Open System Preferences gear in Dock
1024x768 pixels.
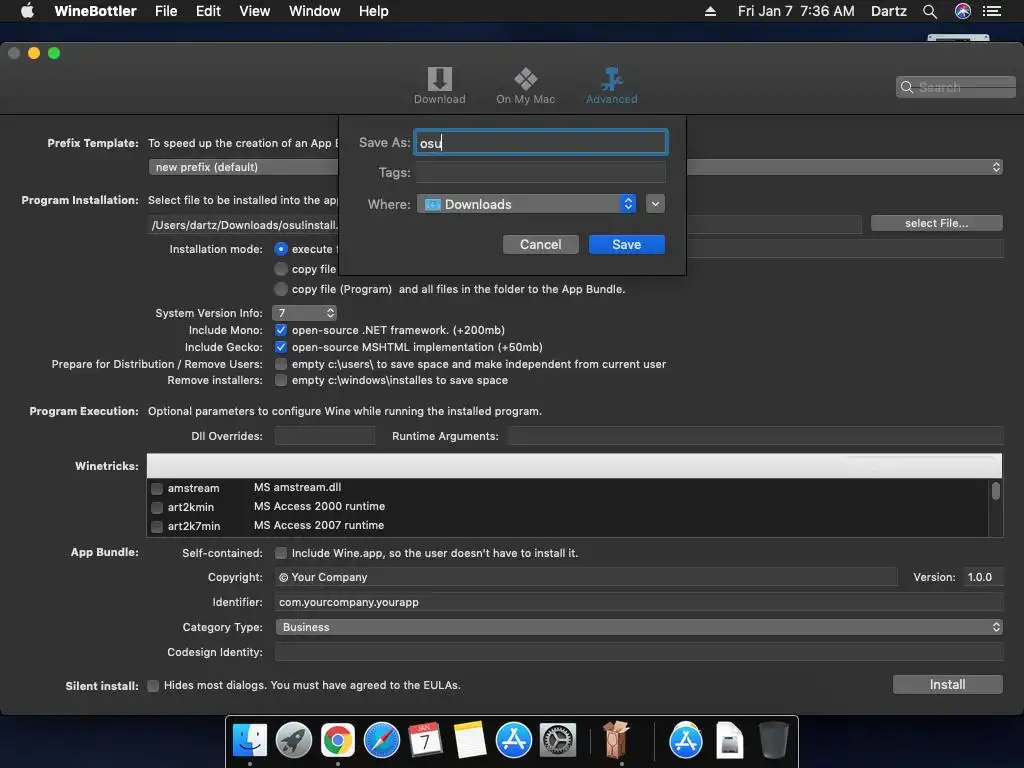click(557, 740)
